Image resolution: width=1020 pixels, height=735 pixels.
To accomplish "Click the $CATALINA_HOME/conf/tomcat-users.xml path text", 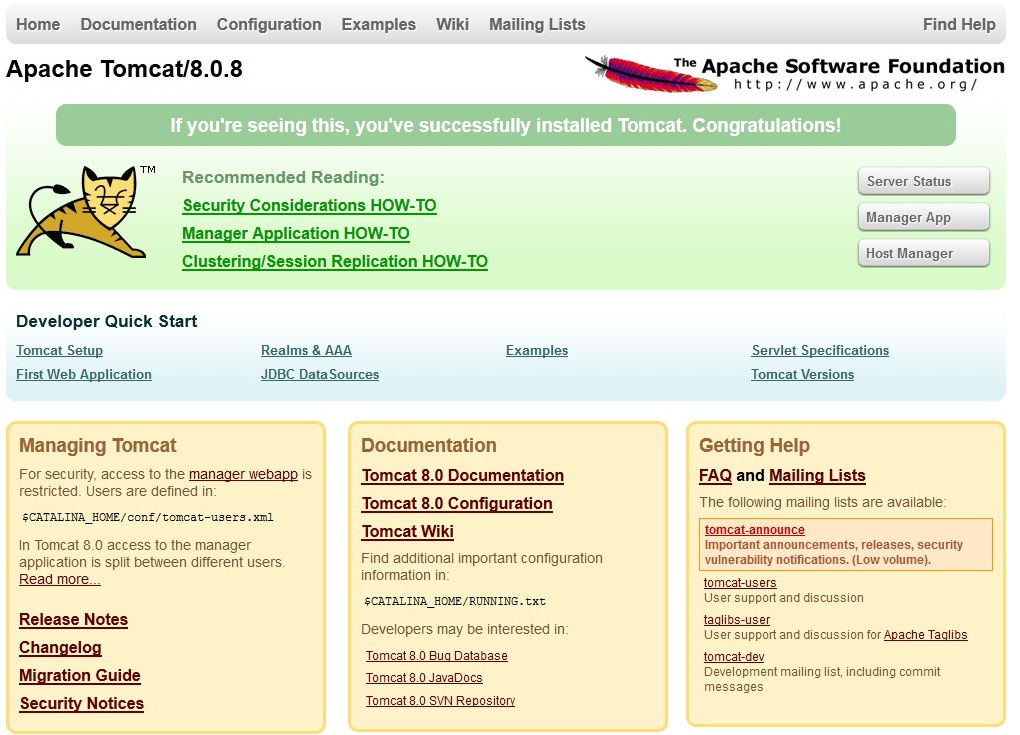I will tap(148, 517).
